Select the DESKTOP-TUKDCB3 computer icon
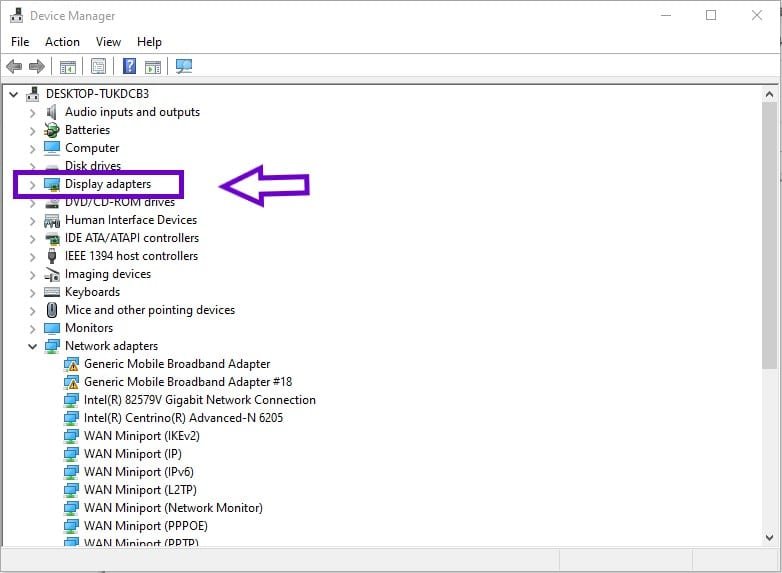The width and height of the screenshot is (782, 573). (33, 94)
